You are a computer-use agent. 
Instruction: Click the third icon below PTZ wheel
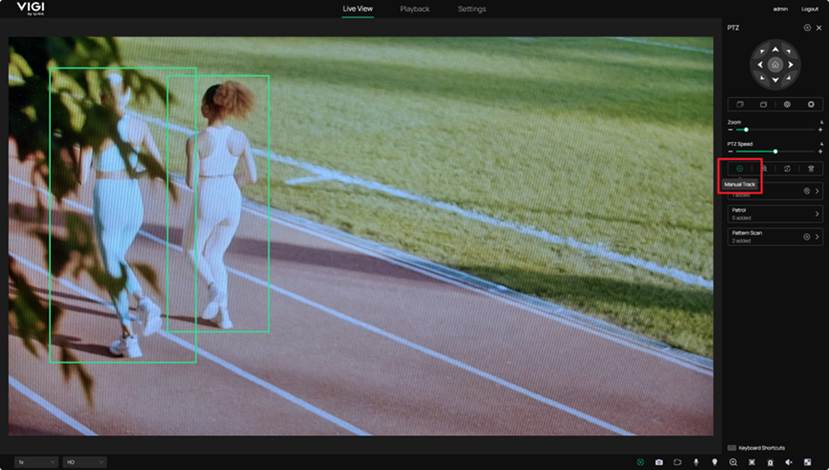[x=787, y=105]
